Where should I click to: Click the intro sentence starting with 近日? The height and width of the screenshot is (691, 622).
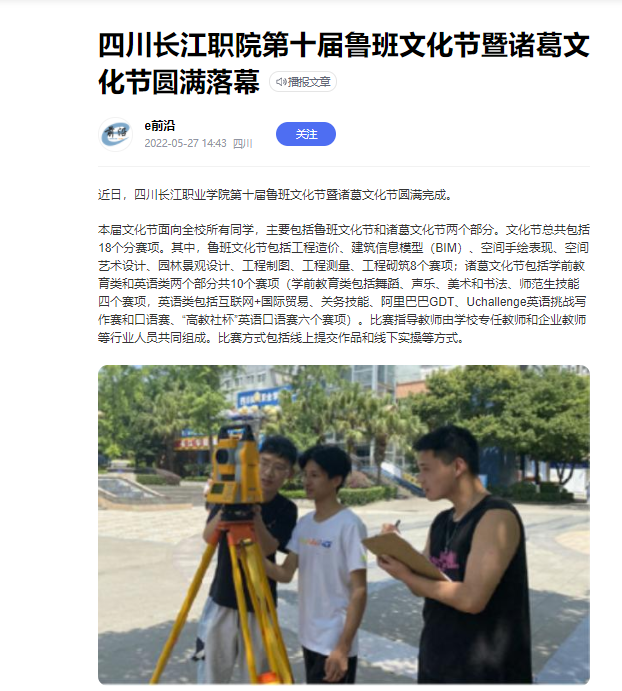pos(276,194)
